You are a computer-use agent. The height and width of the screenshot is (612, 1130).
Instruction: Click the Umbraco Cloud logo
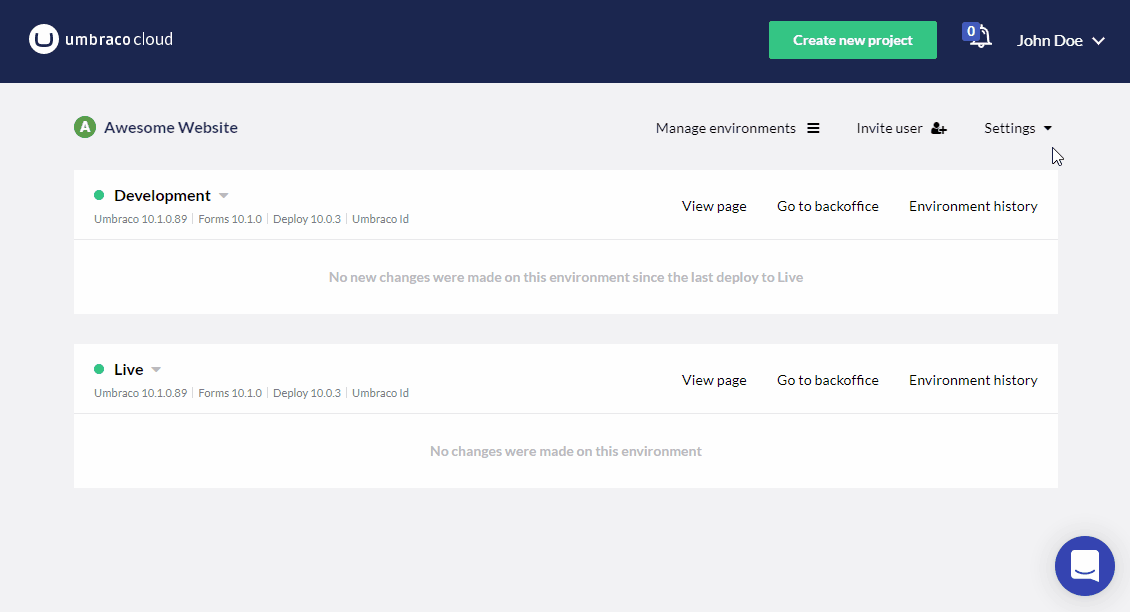coord(101,40)
